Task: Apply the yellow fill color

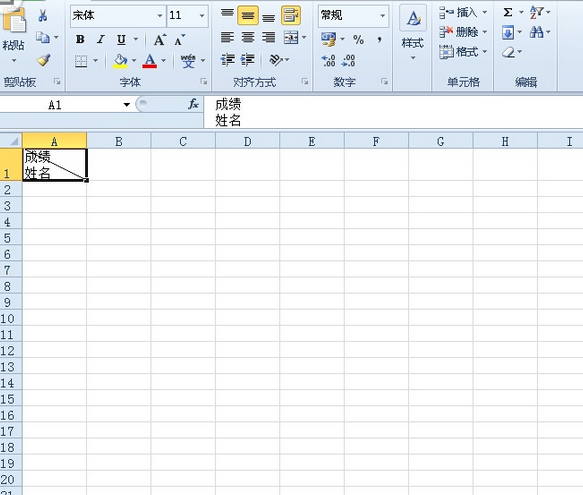Action: 120,60
